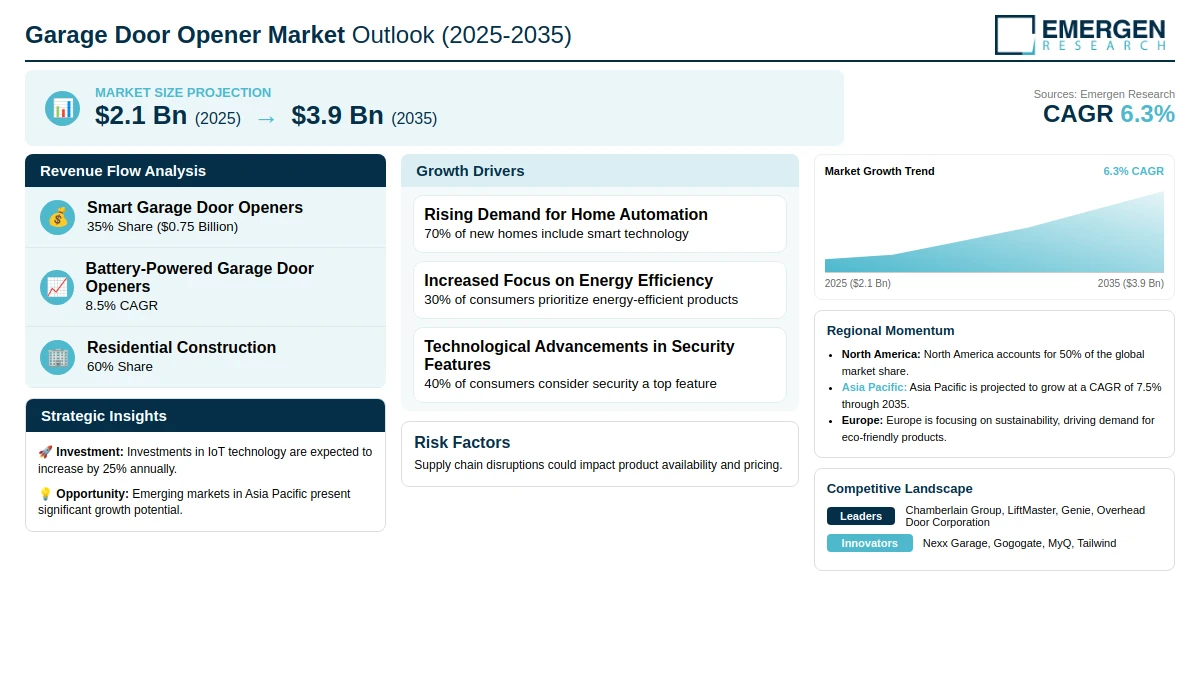Click the chart icon beside Battery-Powered Garage Door Openers
Viewport: 1200px width, 700px height.
58,287
